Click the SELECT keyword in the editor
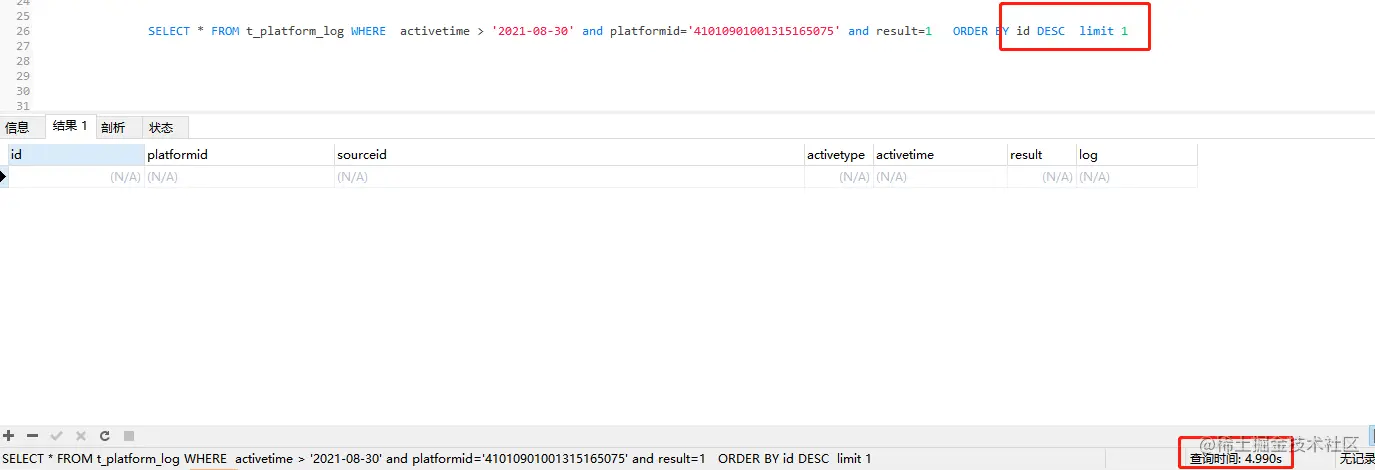Image resolution: width=1375 pixels, height=470 pixels. click(x=169, y=31)
